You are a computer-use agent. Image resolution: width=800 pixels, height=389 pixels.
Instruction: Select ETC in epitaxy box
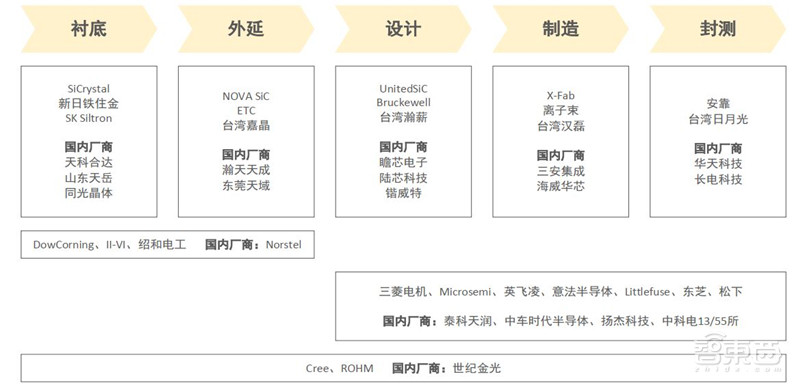[246, 111]
